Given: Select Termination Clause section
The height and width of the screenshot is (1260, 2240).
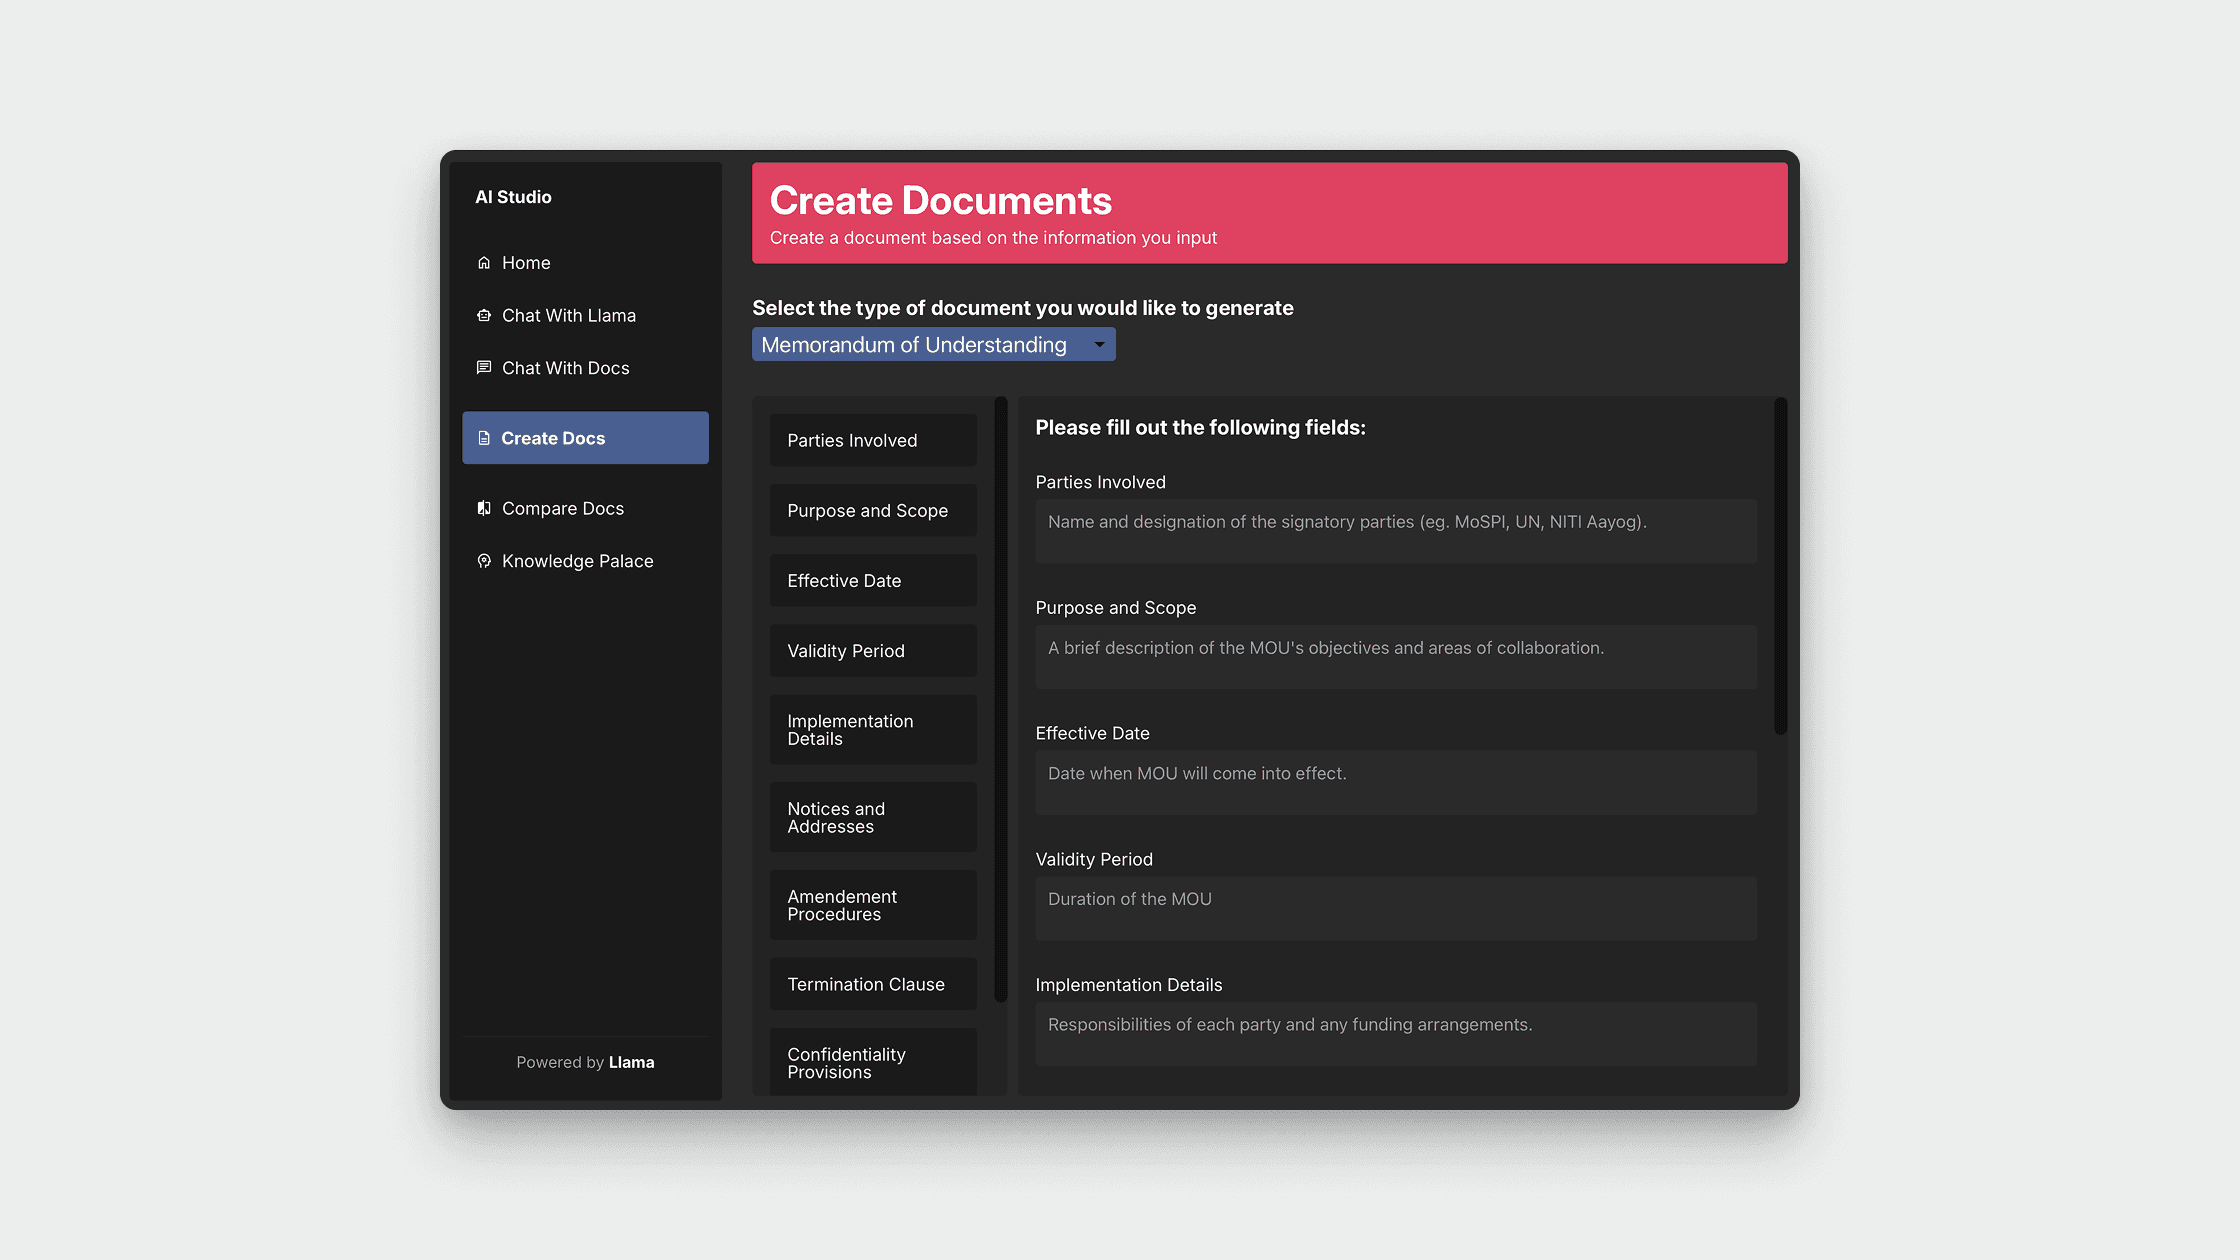Looking at the screenshot, I should tap(872, 985).
